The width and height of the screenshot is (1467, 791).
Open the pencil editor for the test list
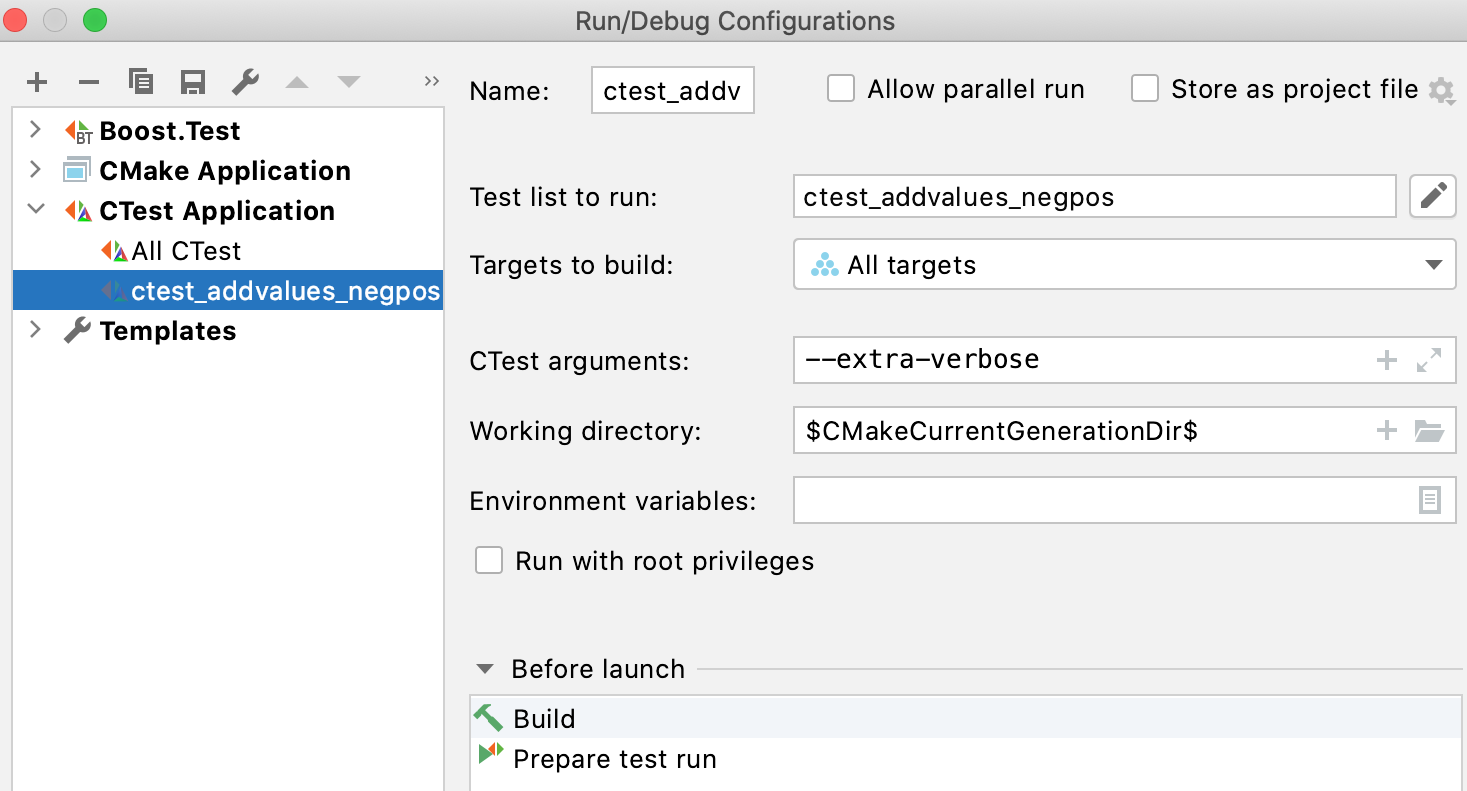pyautogui.click(x=1432, y=196)
